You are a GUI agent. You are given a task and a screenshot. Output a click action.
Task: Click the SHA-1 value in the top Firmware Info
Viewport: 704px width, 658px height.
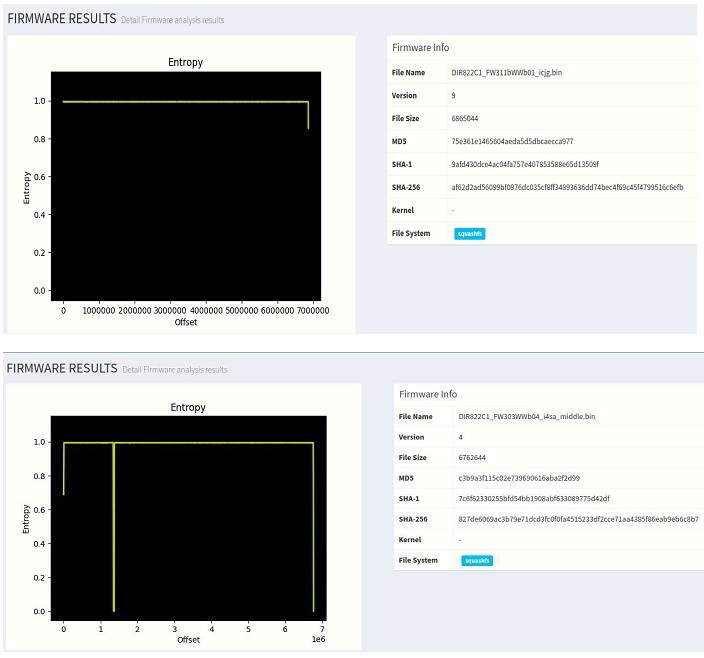click(525, 164)
